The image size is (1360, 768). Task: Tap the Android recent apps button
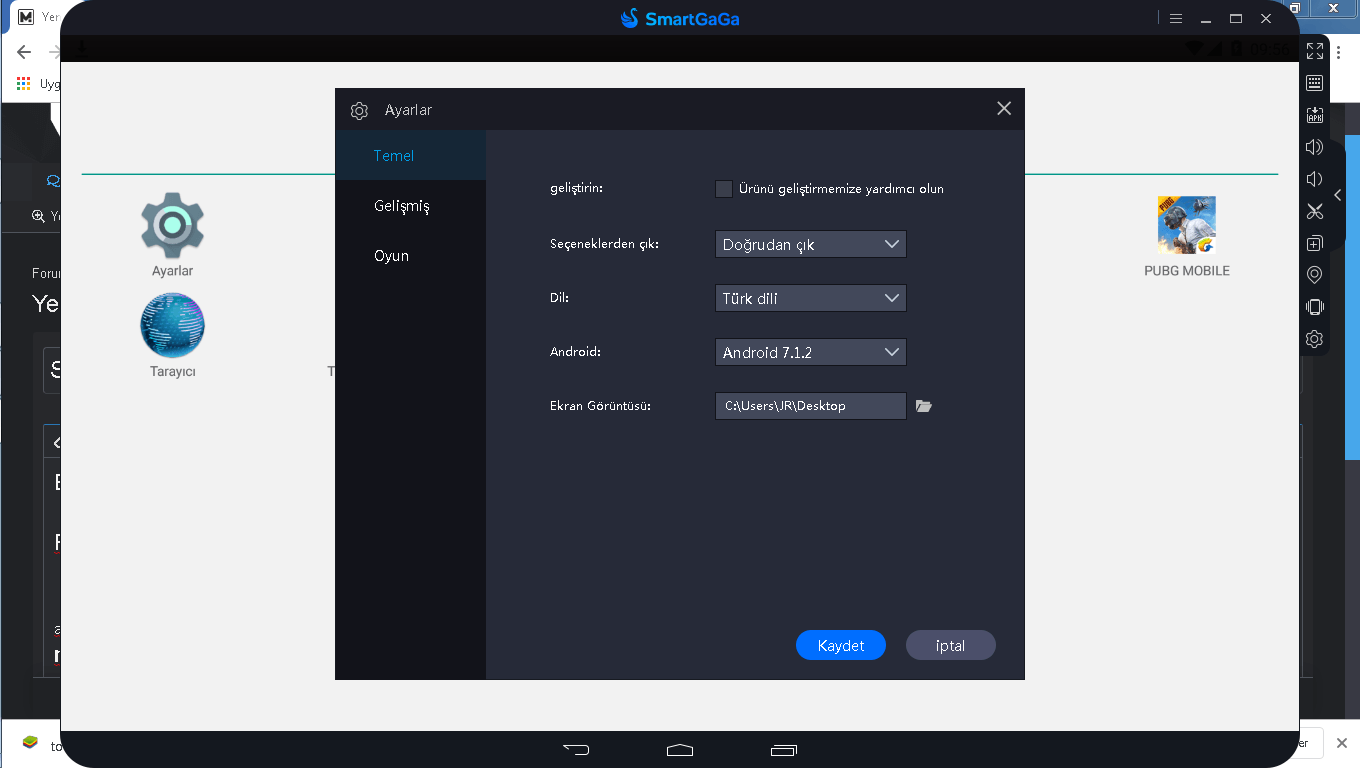point(784,748)
